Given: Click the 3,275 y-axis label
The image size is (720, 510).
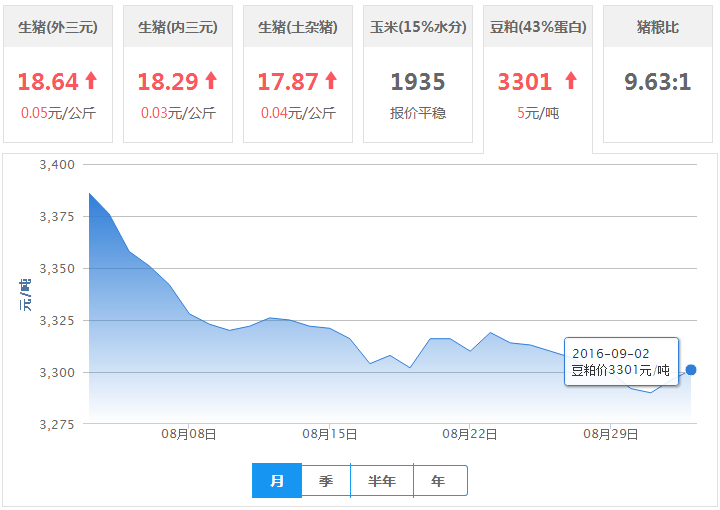Looking at the screenshot, I should coord(57,424).
